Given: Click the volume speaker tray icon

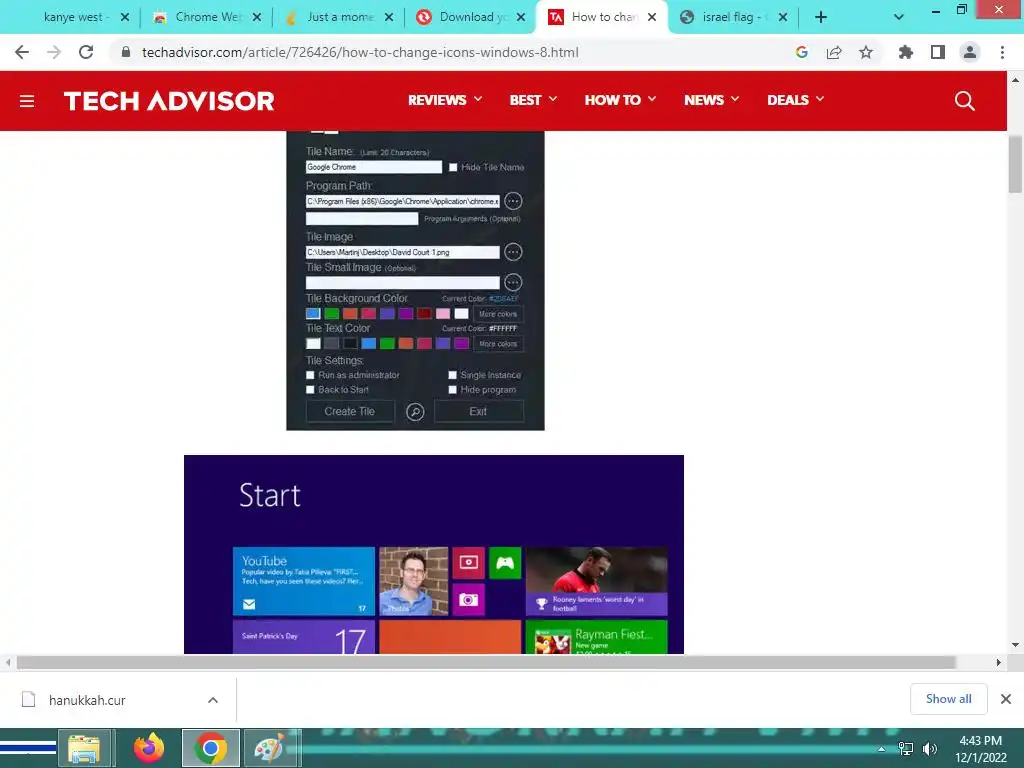Looking at the screenshot, I should (929, 749).
